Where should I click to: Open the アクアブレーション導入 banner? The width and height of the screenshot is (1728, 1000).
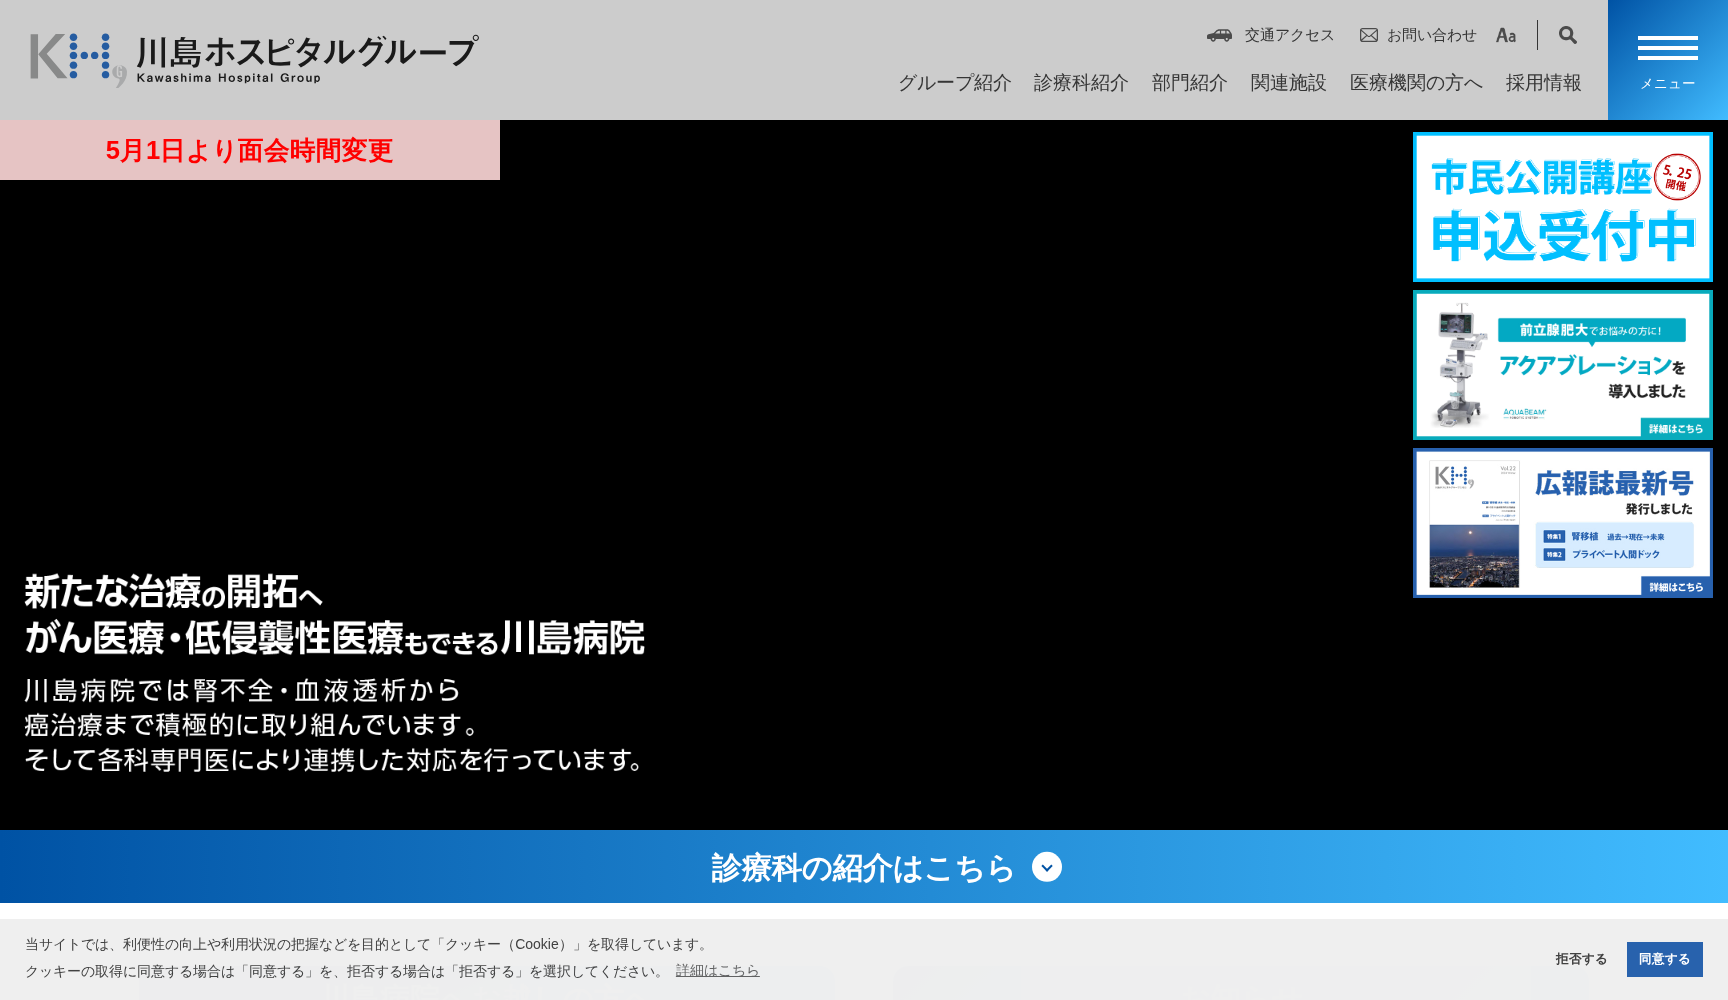(1562, 365)
